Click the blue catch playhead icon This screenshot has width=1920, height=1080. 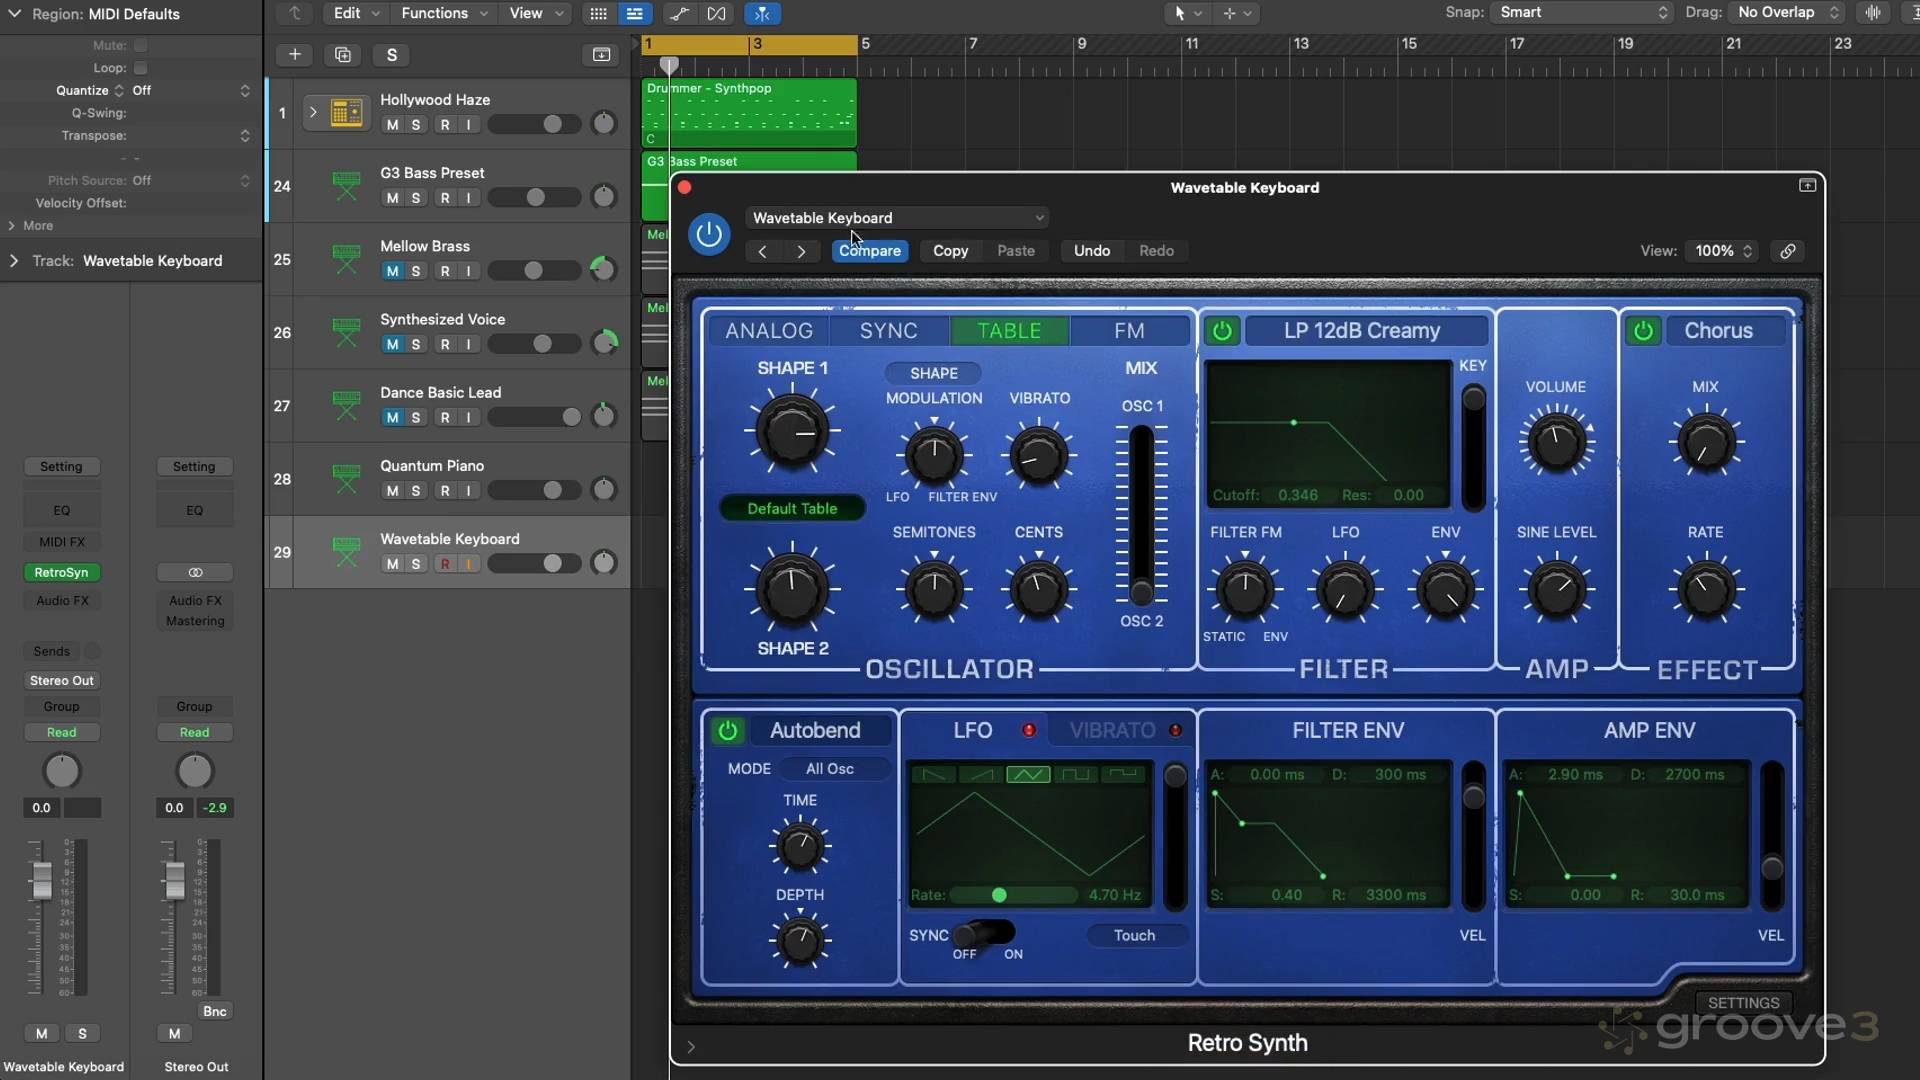762,13
